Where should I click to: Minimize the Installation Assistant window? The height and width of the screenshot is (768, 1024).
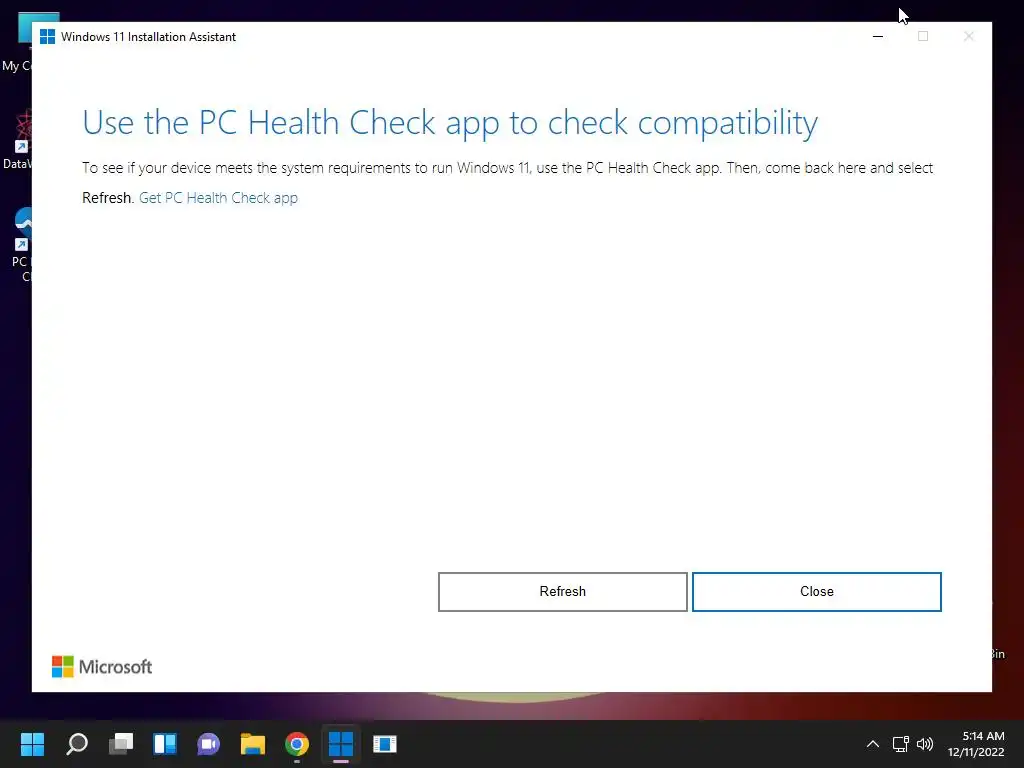[878, 37]
